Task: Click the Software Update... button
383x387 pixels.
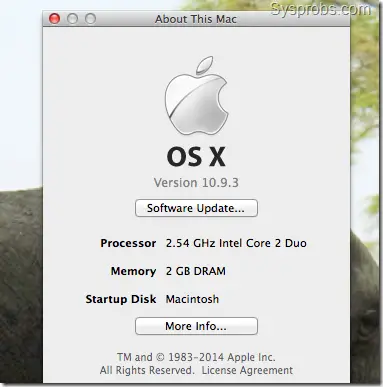Action: point(196,208)
